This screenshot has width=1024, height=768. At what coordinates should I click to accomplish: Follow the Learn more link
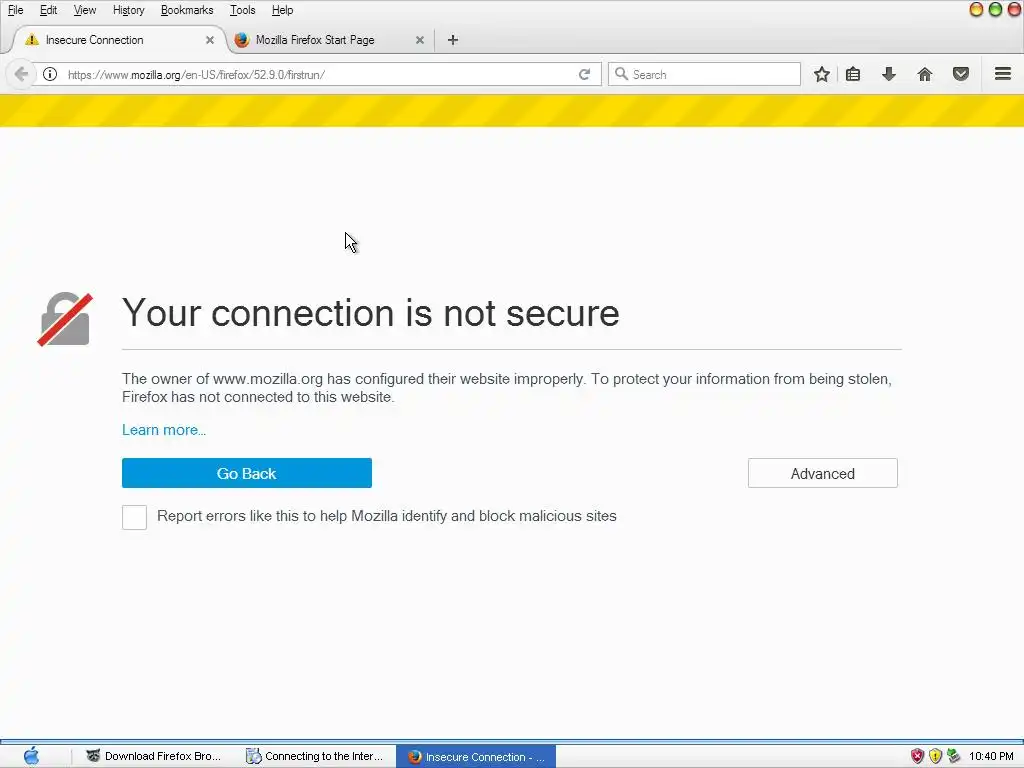[164, 430]
